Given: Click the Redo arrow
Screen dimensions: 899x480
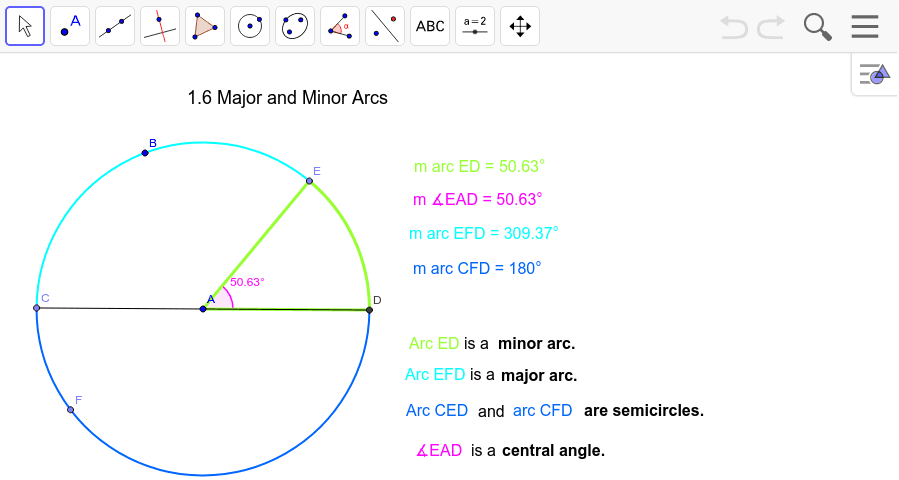Looking at the screenshot, I should click(x=771, y=27).
